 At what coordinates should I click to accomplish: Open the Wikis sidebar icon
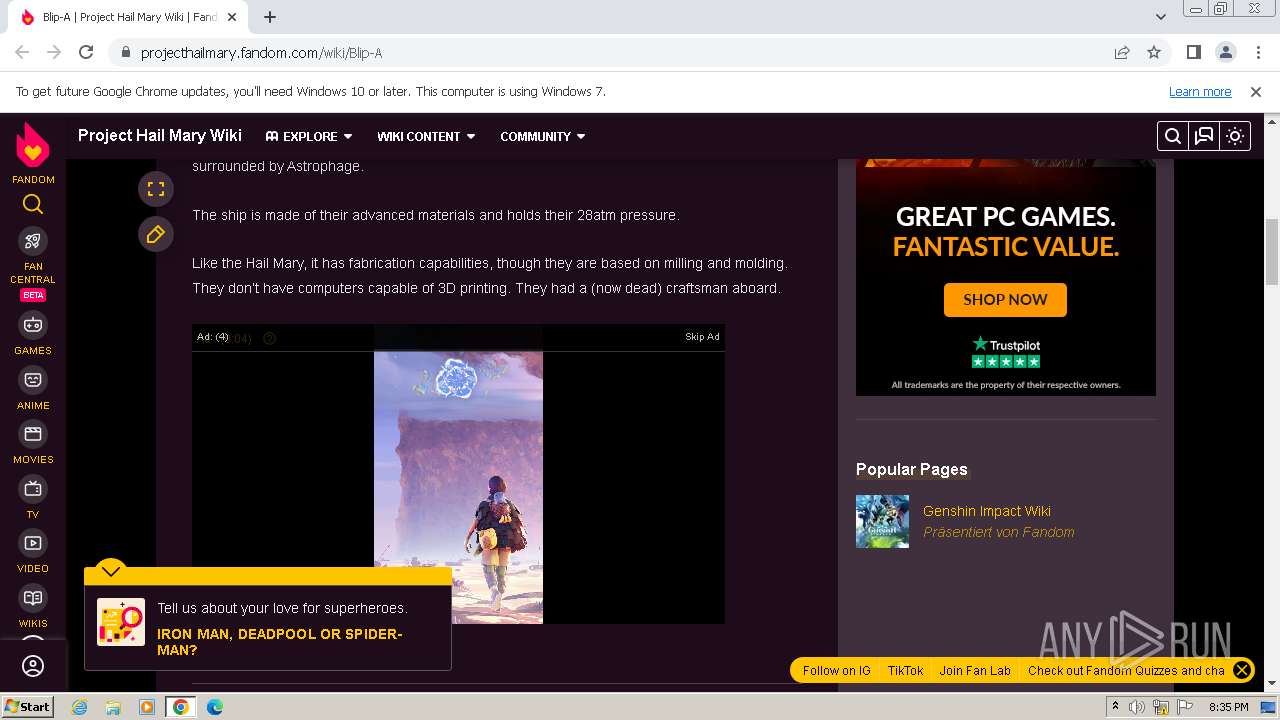pyautogui.click(x=33, y=598)
